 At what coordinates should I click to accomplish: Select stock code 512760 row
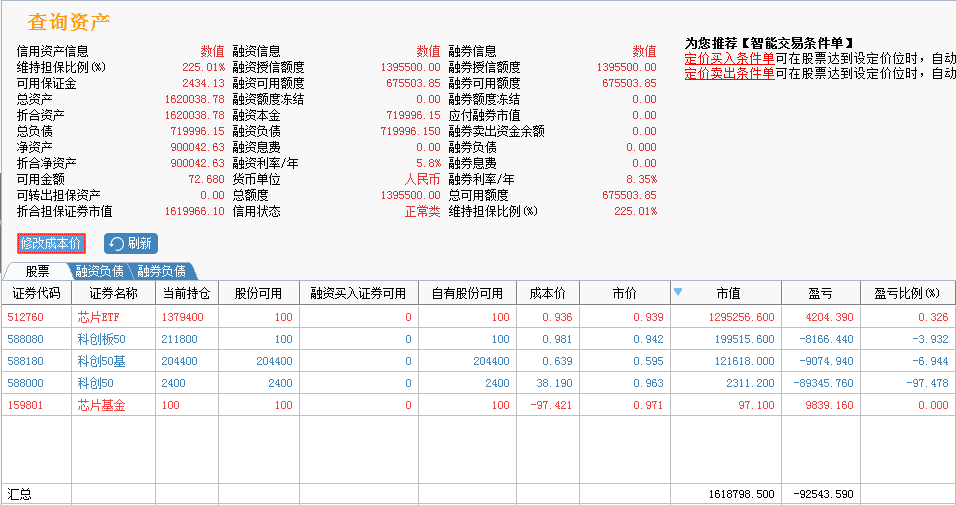pyautogui.click(x=478, y=317)
